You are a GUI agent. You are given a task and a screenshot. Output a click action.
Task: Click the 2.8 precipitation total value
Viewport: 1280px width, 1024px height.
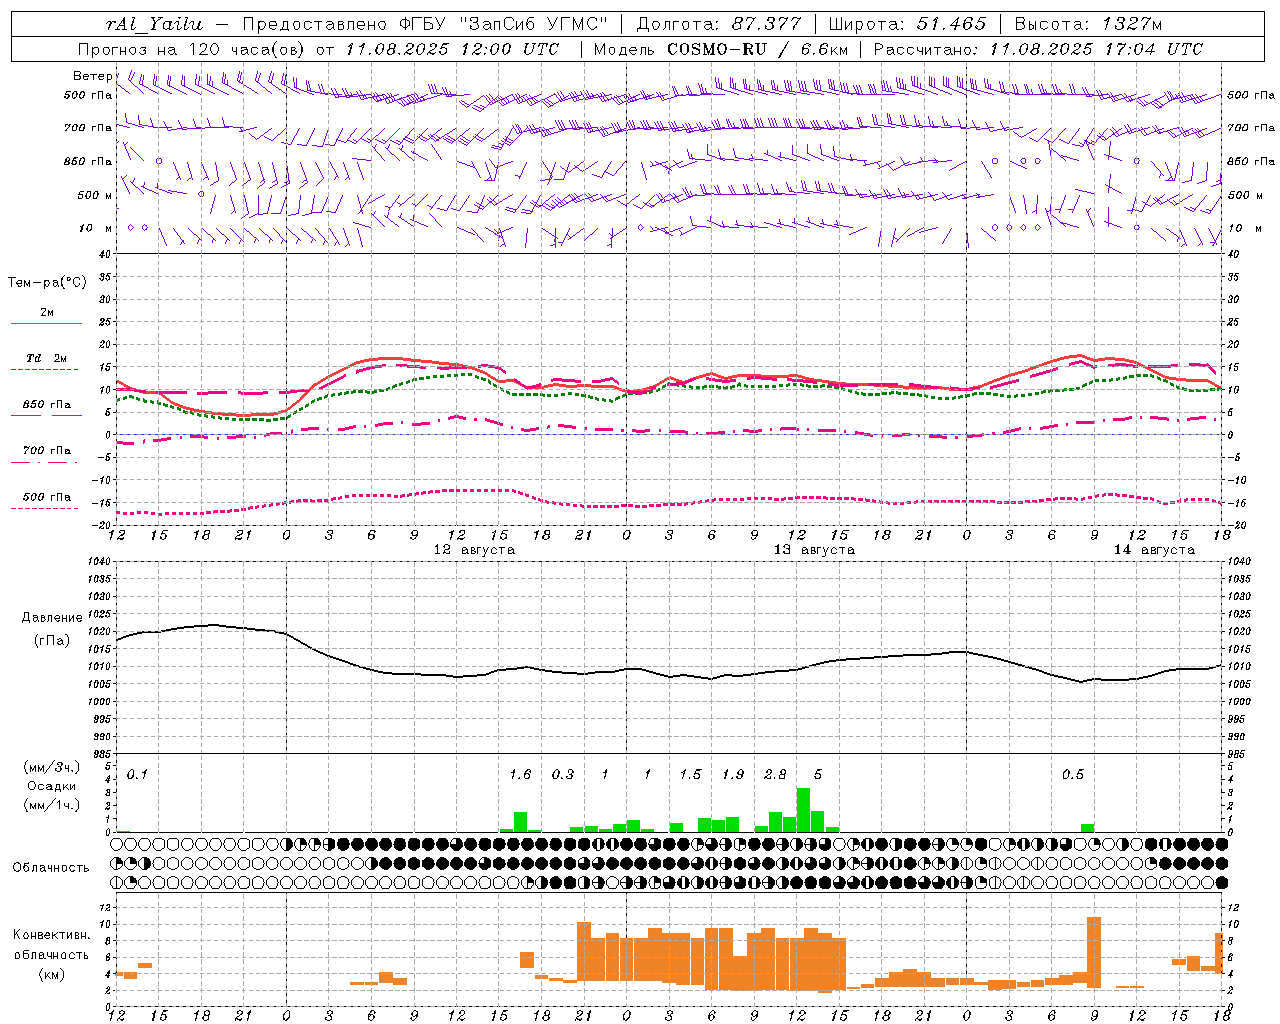coord(775,774)
